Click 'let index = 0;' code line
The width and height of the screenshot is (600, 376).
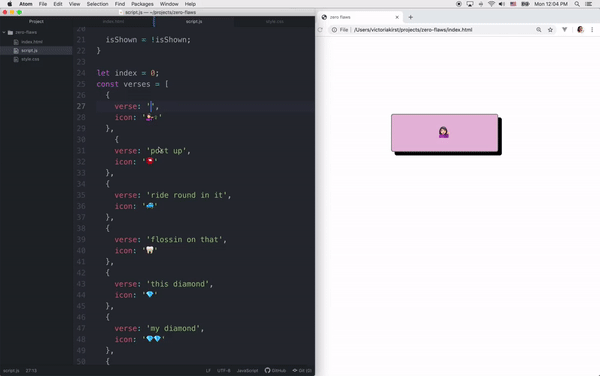(128, 73)
